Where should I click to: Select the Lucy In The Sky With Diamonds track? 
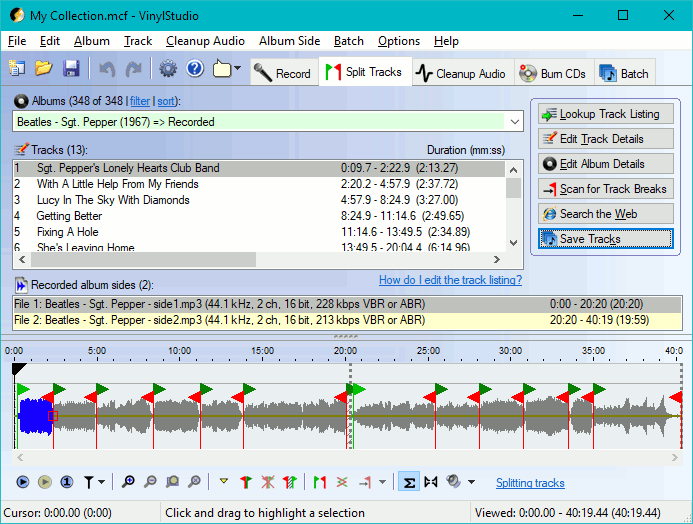112,200
